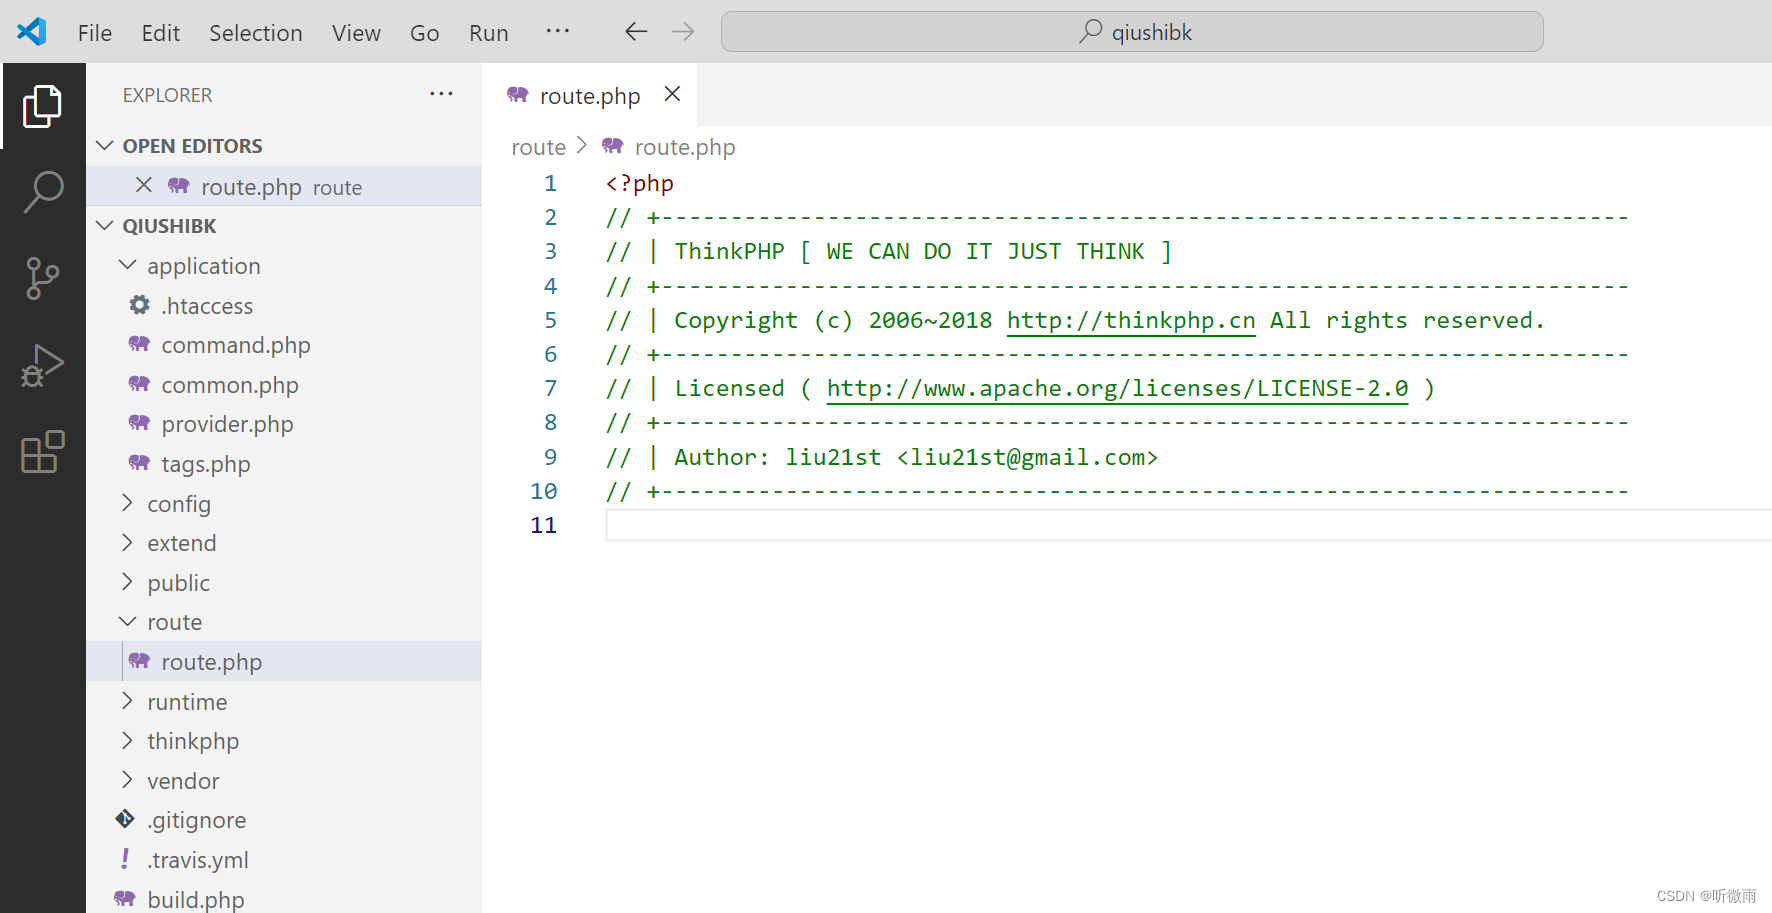Open Explorer's more actions ellipsis
The image size is (1772, 913).
point(441,94)
